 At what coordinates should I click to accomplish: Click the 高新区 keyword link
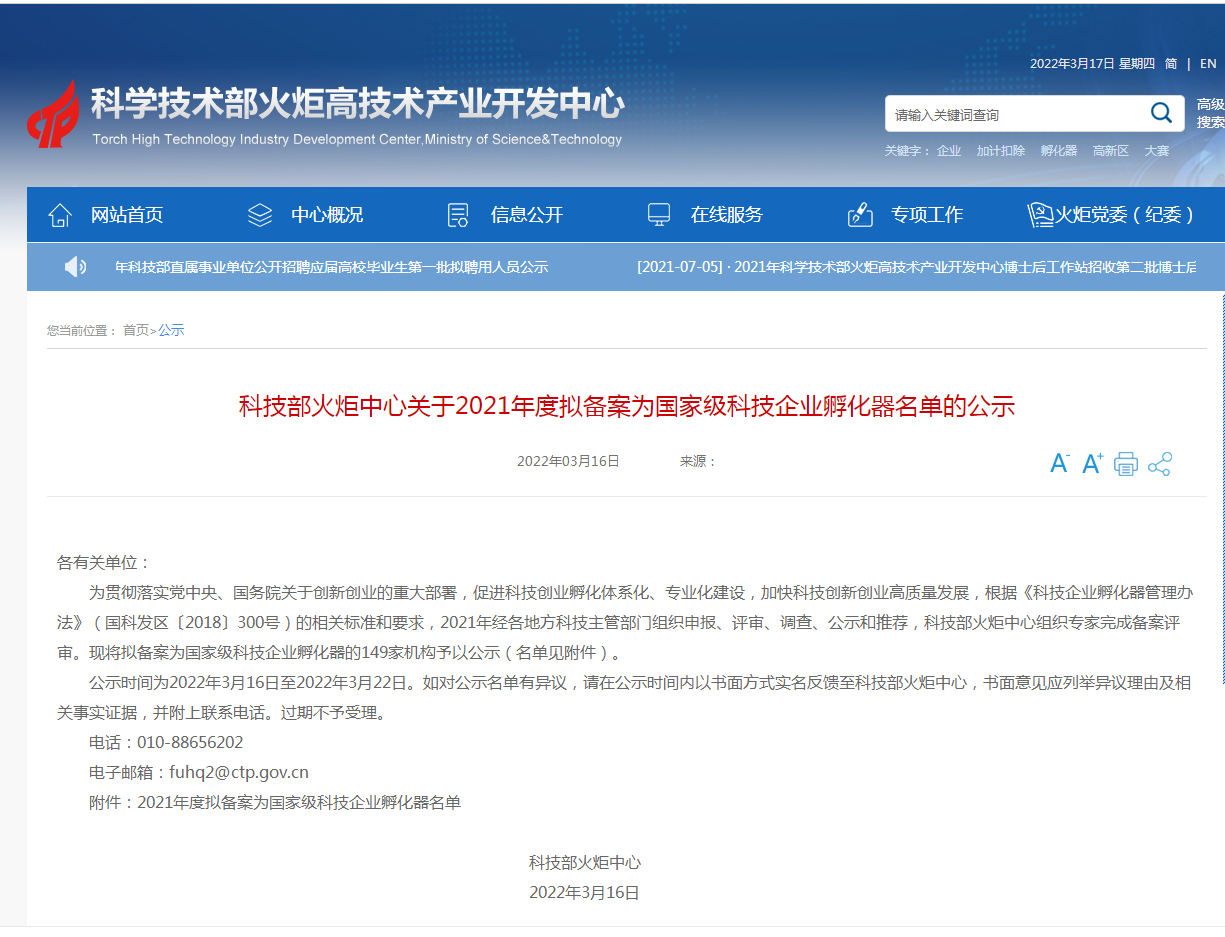pos(1110,151)
